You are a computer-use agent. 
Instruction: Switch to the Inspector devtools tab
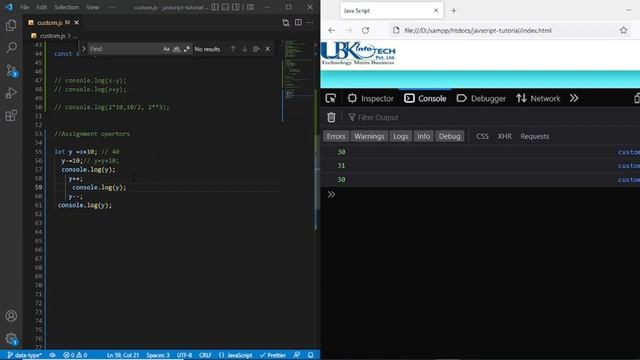point(371,98)
